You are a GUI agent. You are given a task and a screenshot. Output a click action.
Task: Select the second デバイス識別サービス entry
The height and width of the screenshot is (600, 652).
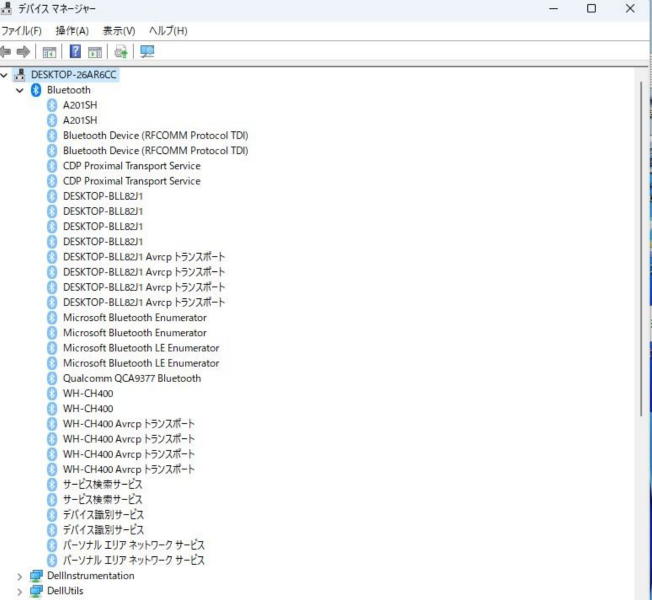tap(103, 530)
